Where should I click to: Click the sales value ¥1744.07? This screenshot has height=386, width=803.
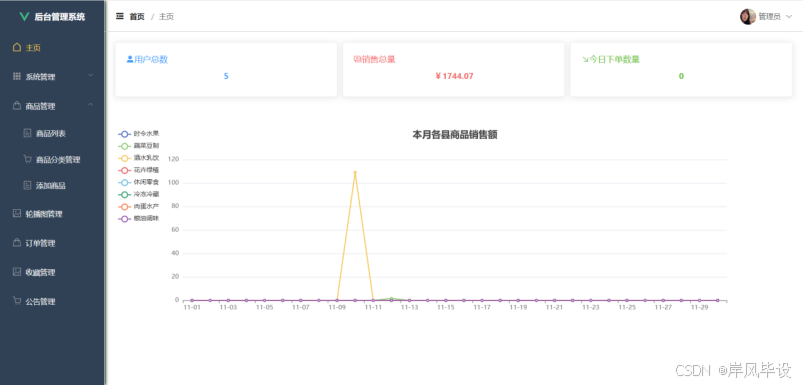[454, 76]
